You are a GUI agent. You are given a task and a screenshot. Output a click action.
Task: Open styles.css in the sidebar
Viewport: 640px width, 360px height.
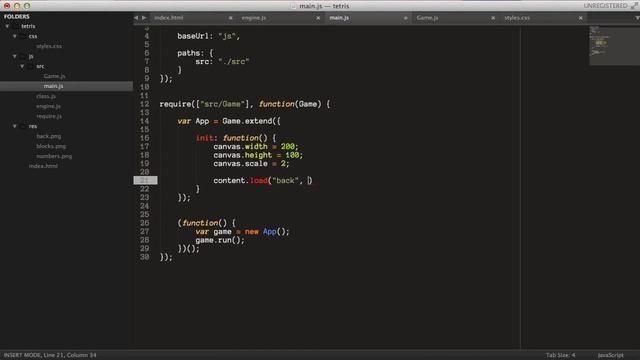[49, 46]
